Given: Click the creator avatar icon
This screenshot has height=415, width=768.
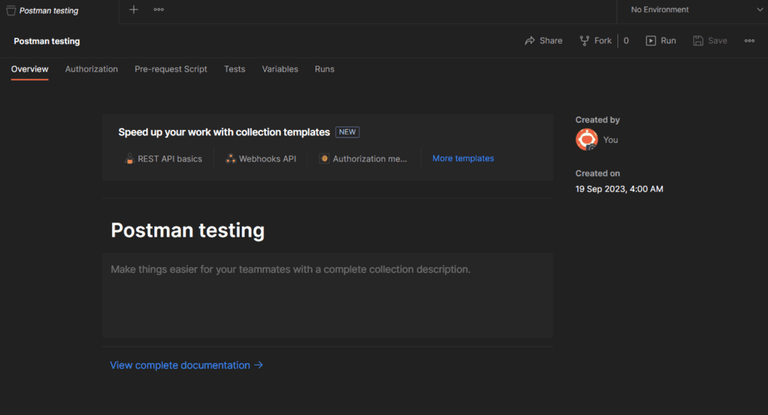Looking at the screenshot, I should 587,140.
